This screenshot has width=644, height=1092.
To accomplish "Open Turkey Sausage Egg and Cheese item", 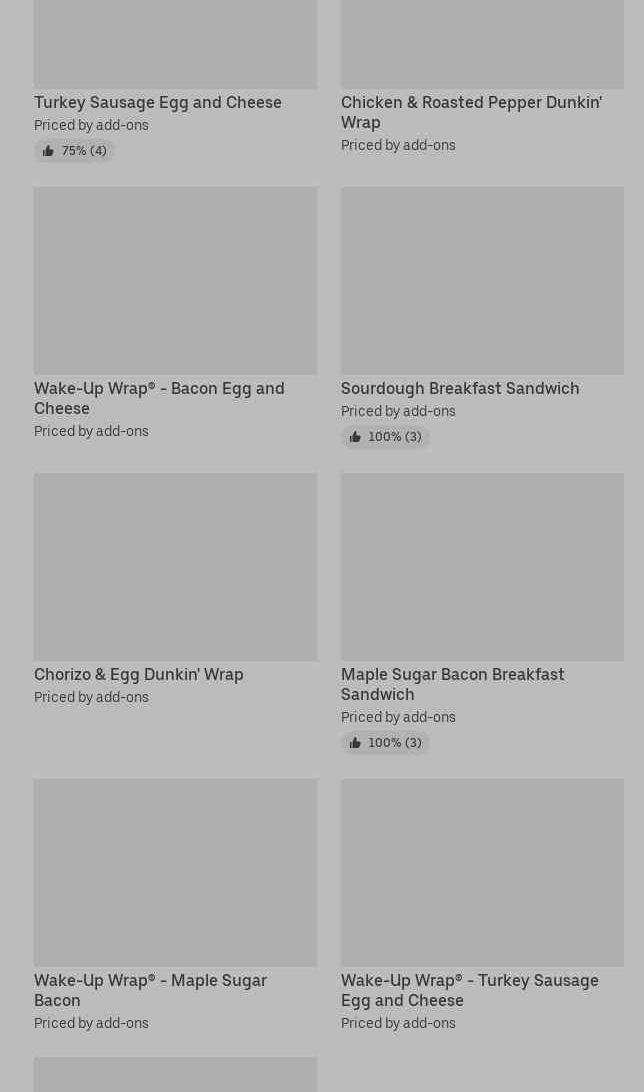I will [158, 102].
